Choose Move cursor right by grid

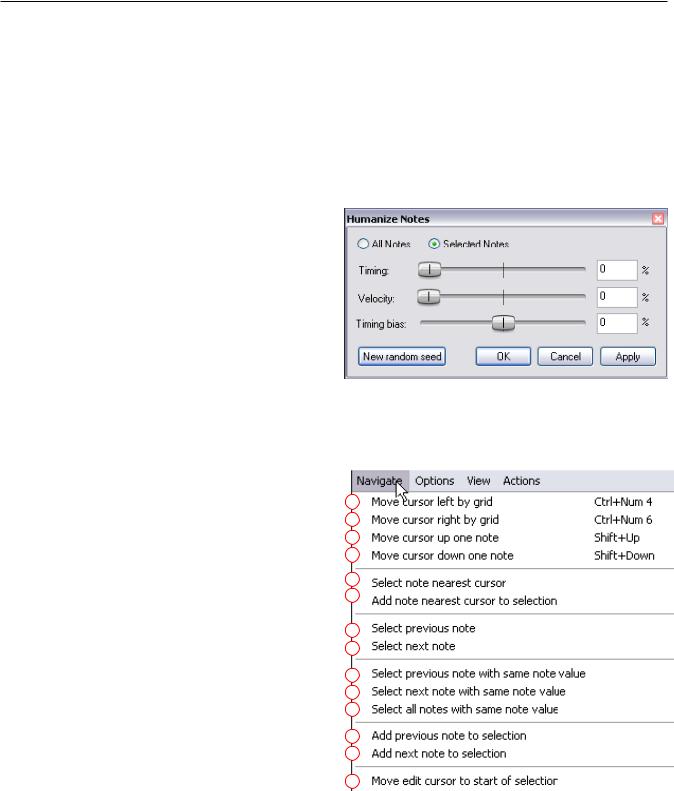tap(514, 520)
